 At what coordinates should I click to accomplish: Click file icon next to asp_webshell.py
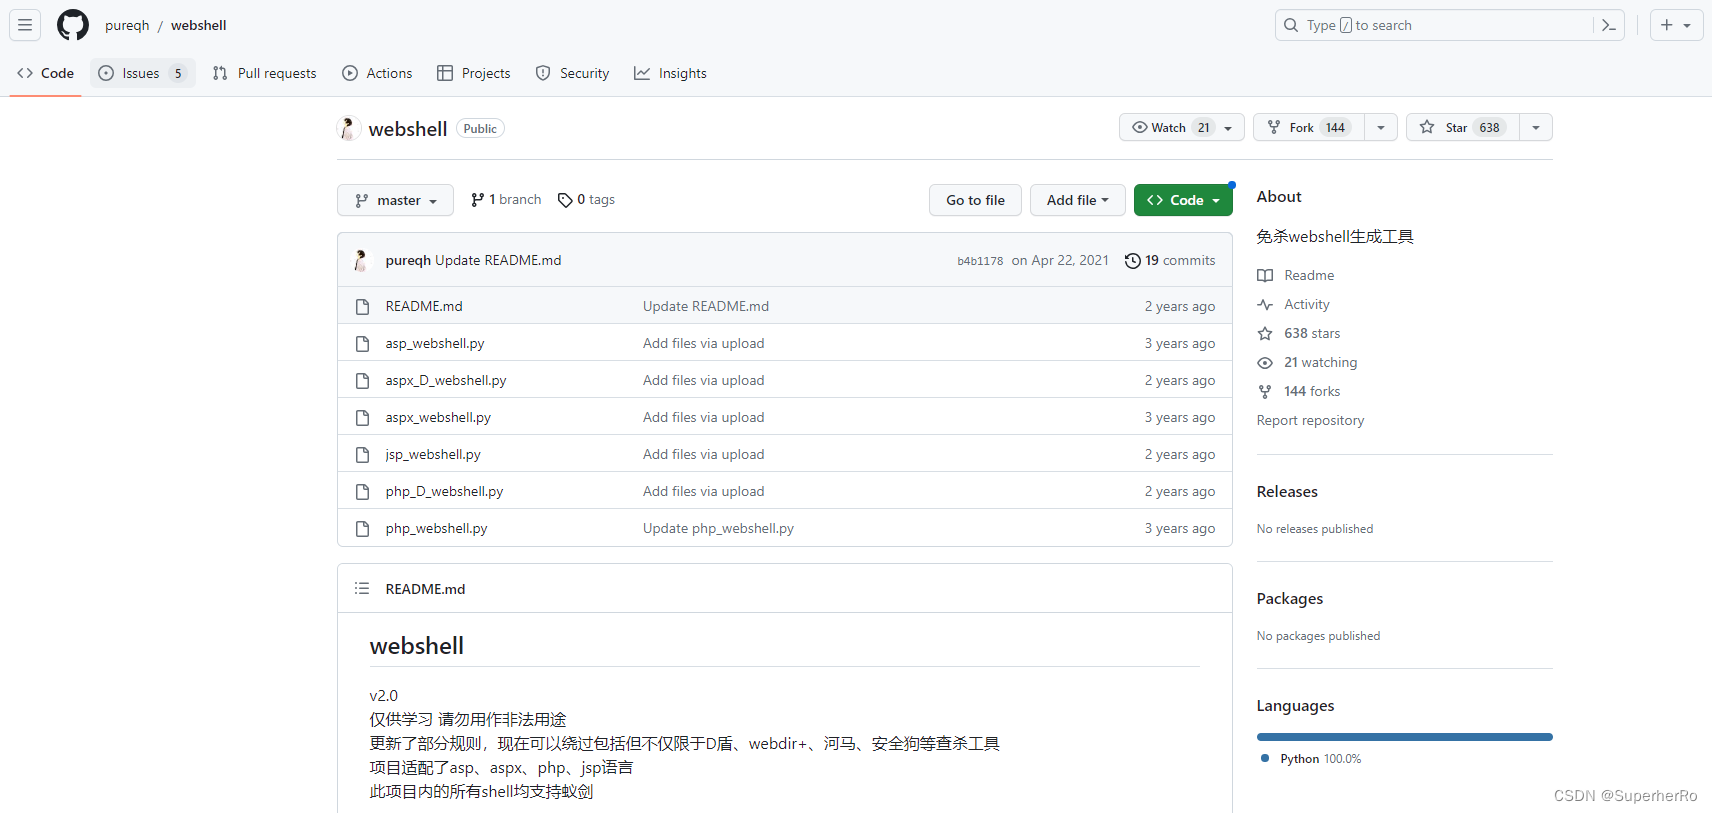coord(363,344)
